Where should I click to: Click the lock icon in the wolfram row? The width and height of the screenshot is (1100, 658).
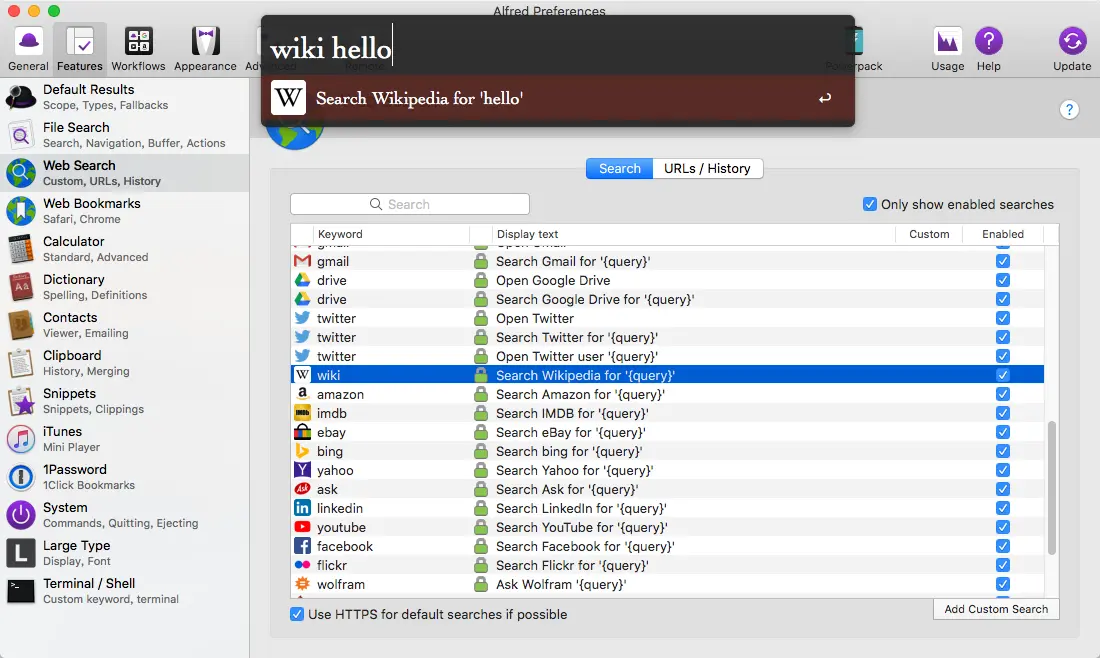(x=481, y=584)
